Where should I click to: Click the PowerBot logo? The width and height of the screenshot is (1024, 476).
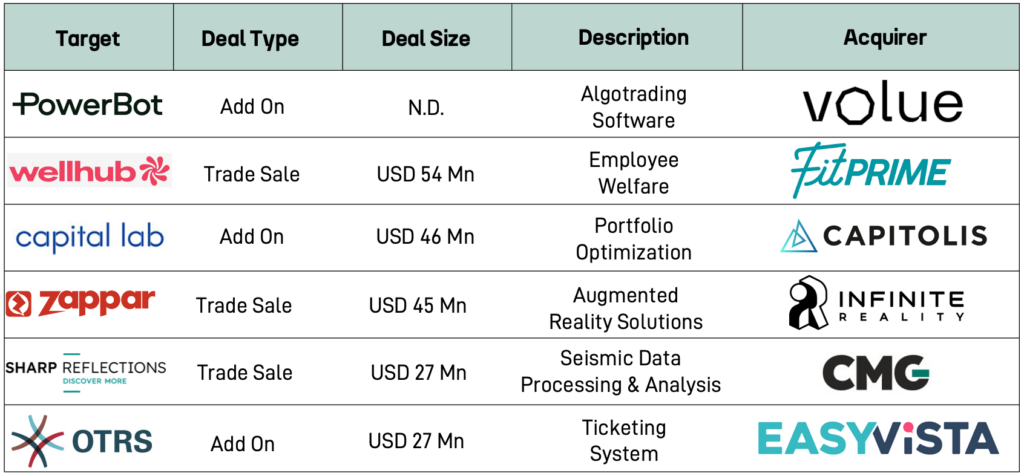click(x=88, y=104)
